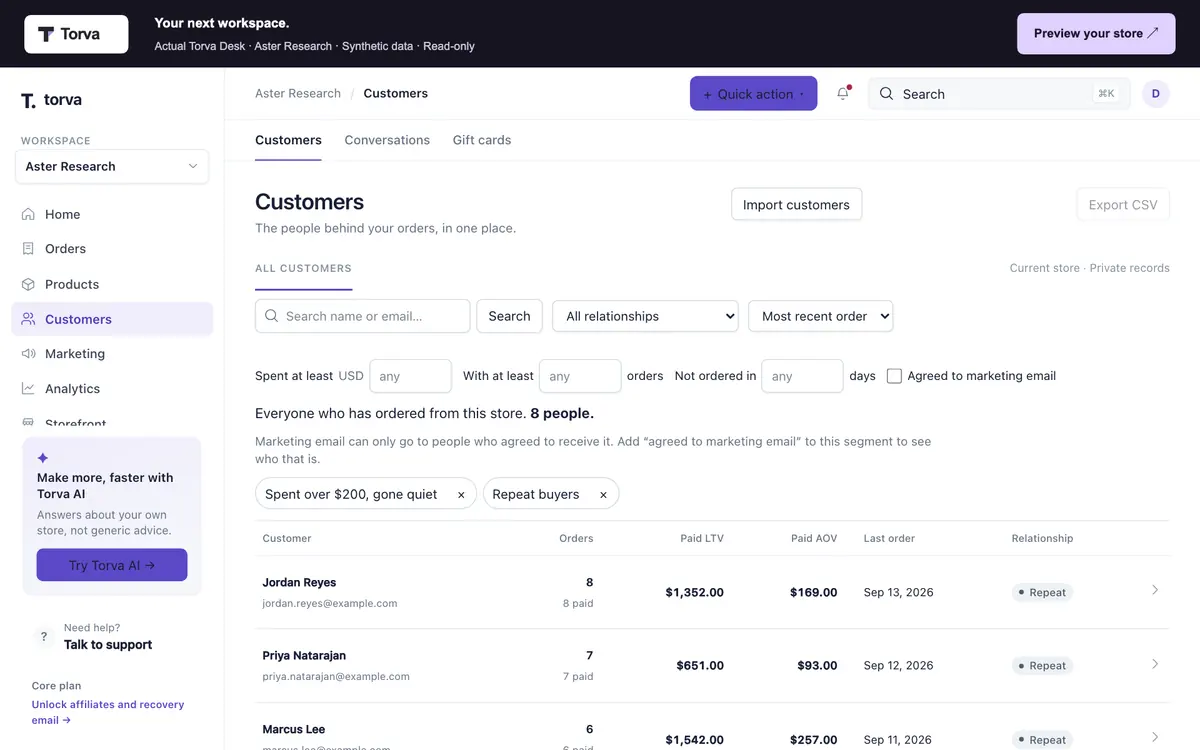This screenshot has height=750, width=1200.
Task: Go to Home in sidebar
Action: 112,214
